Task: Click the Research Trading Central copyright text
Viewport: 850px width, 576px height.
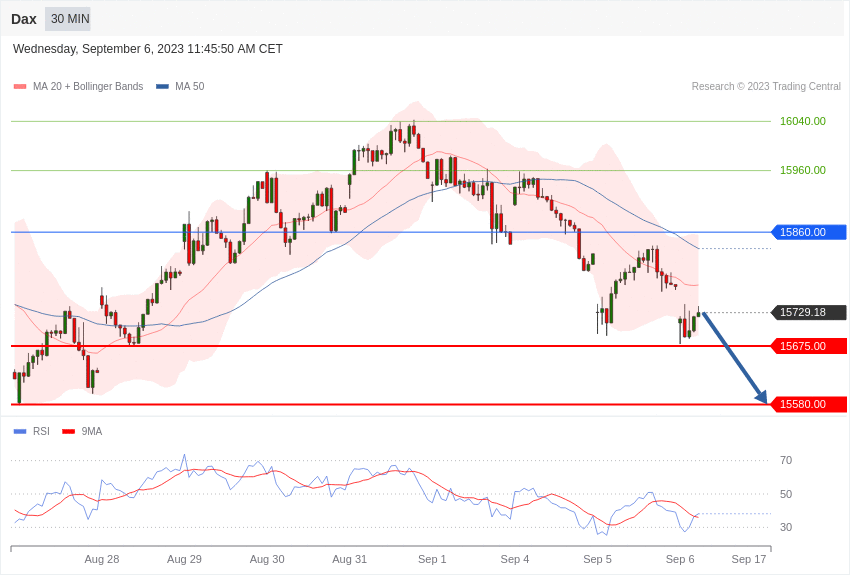Action: click(x=766, y=87)
